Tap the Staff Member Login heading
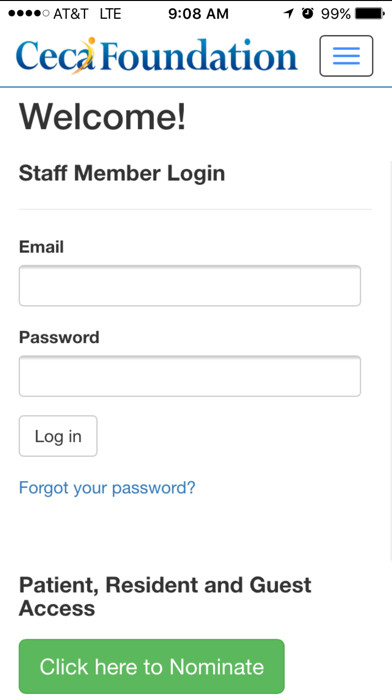The height and width of the screenshot is (696, 392). [x=122, y=173]
